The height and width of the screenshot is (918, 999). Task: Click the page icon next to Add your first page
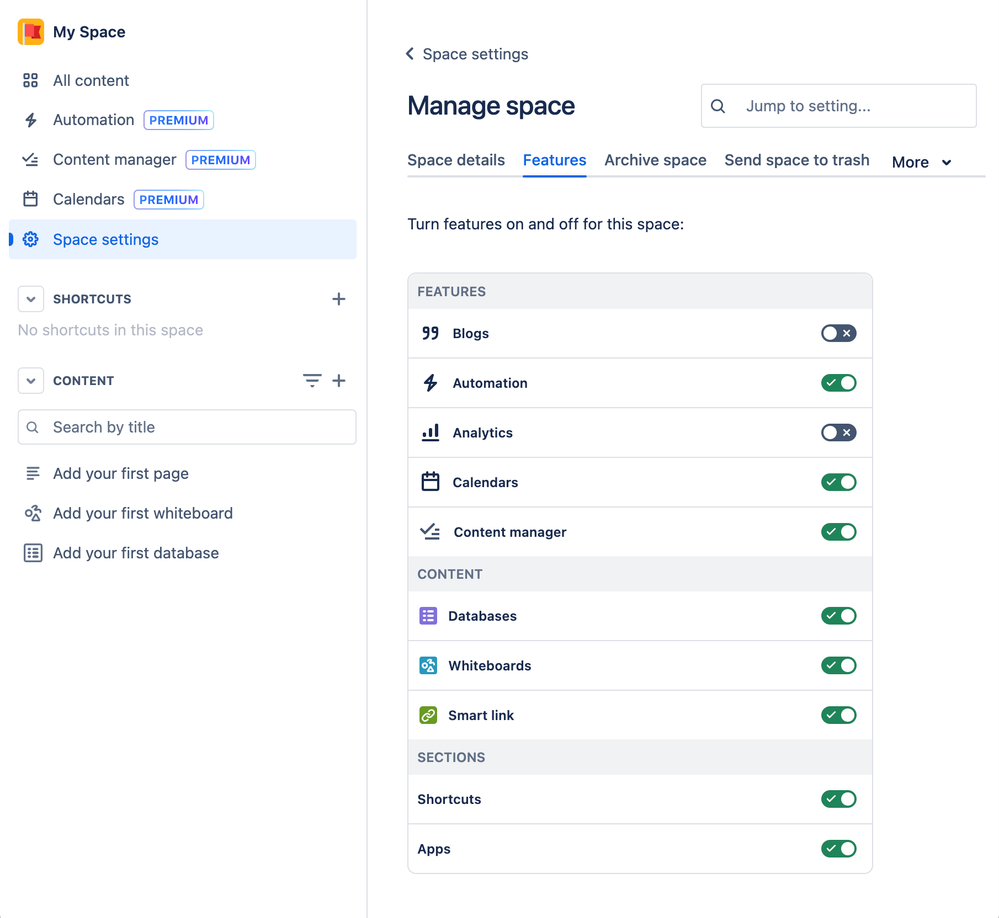(x=32, y=473)
